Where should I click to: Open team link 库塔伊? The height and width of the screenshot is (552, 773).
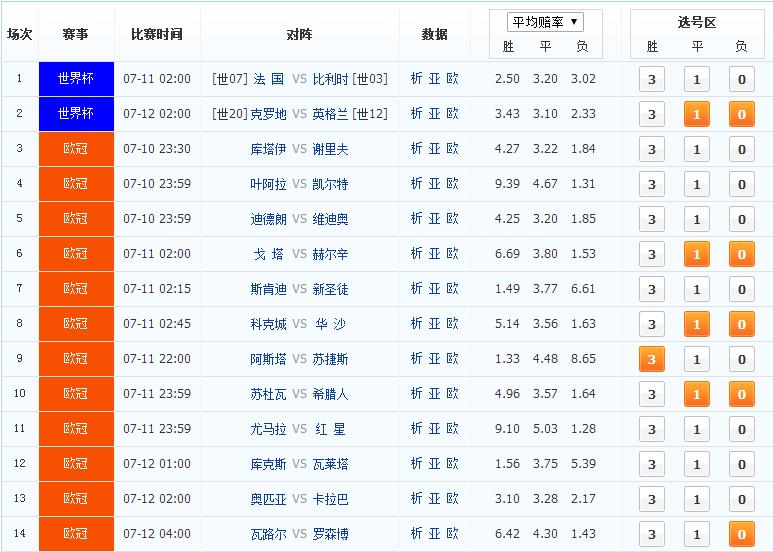pyautogui.click(x=269, y=149)
